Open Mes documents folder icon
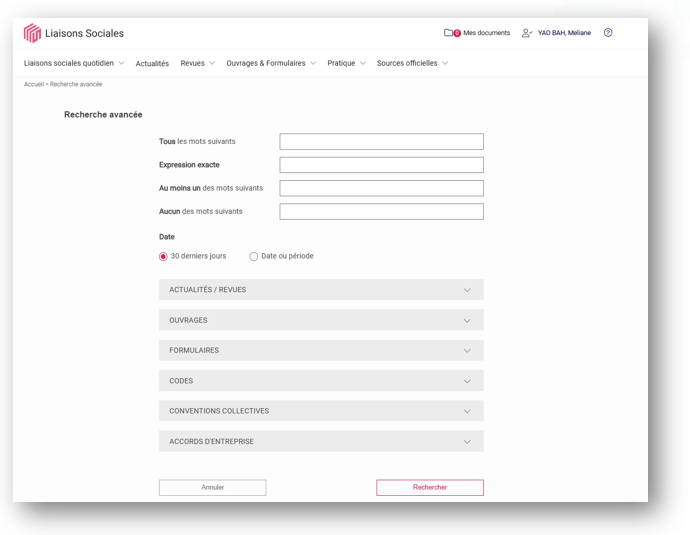690x535 pixels. tap(448, 33)
